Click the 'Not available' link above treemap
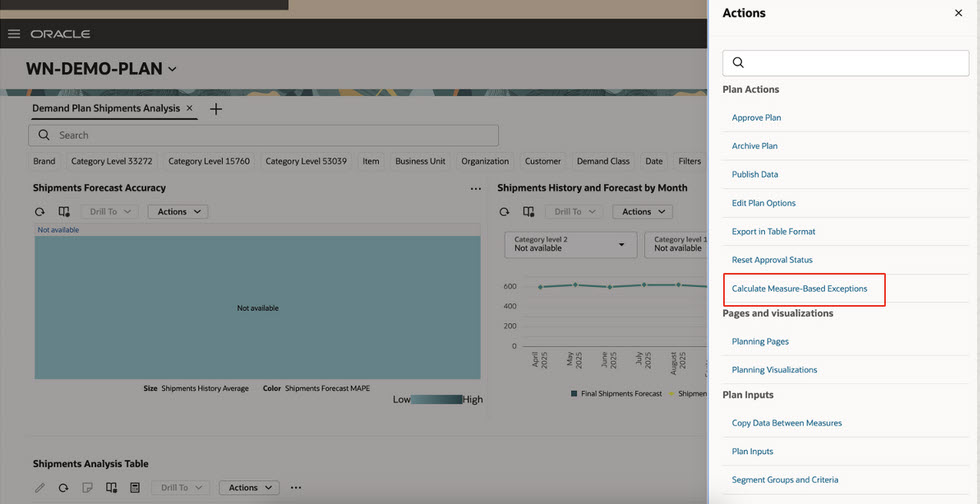 click(58, 229)
